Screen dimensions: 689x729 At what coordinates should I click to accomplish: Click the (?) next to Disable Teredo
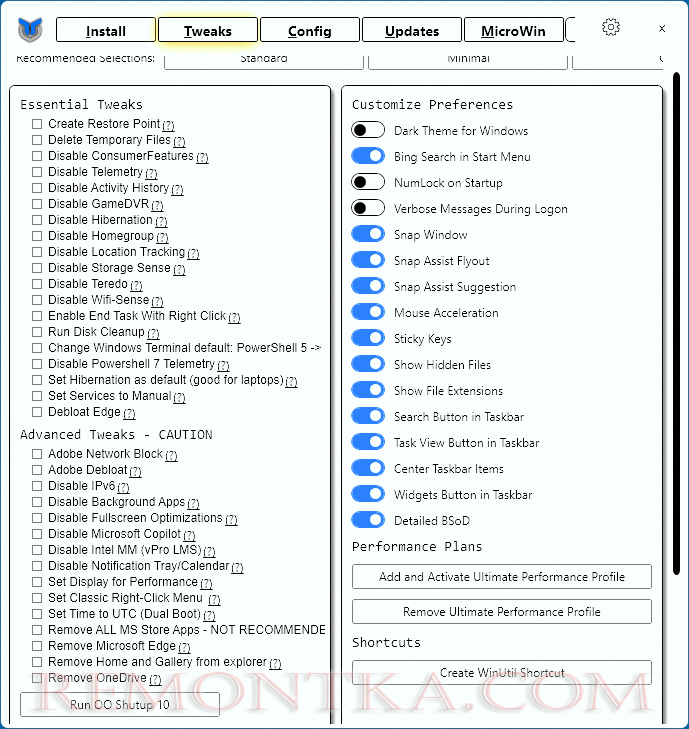(136, 285)
